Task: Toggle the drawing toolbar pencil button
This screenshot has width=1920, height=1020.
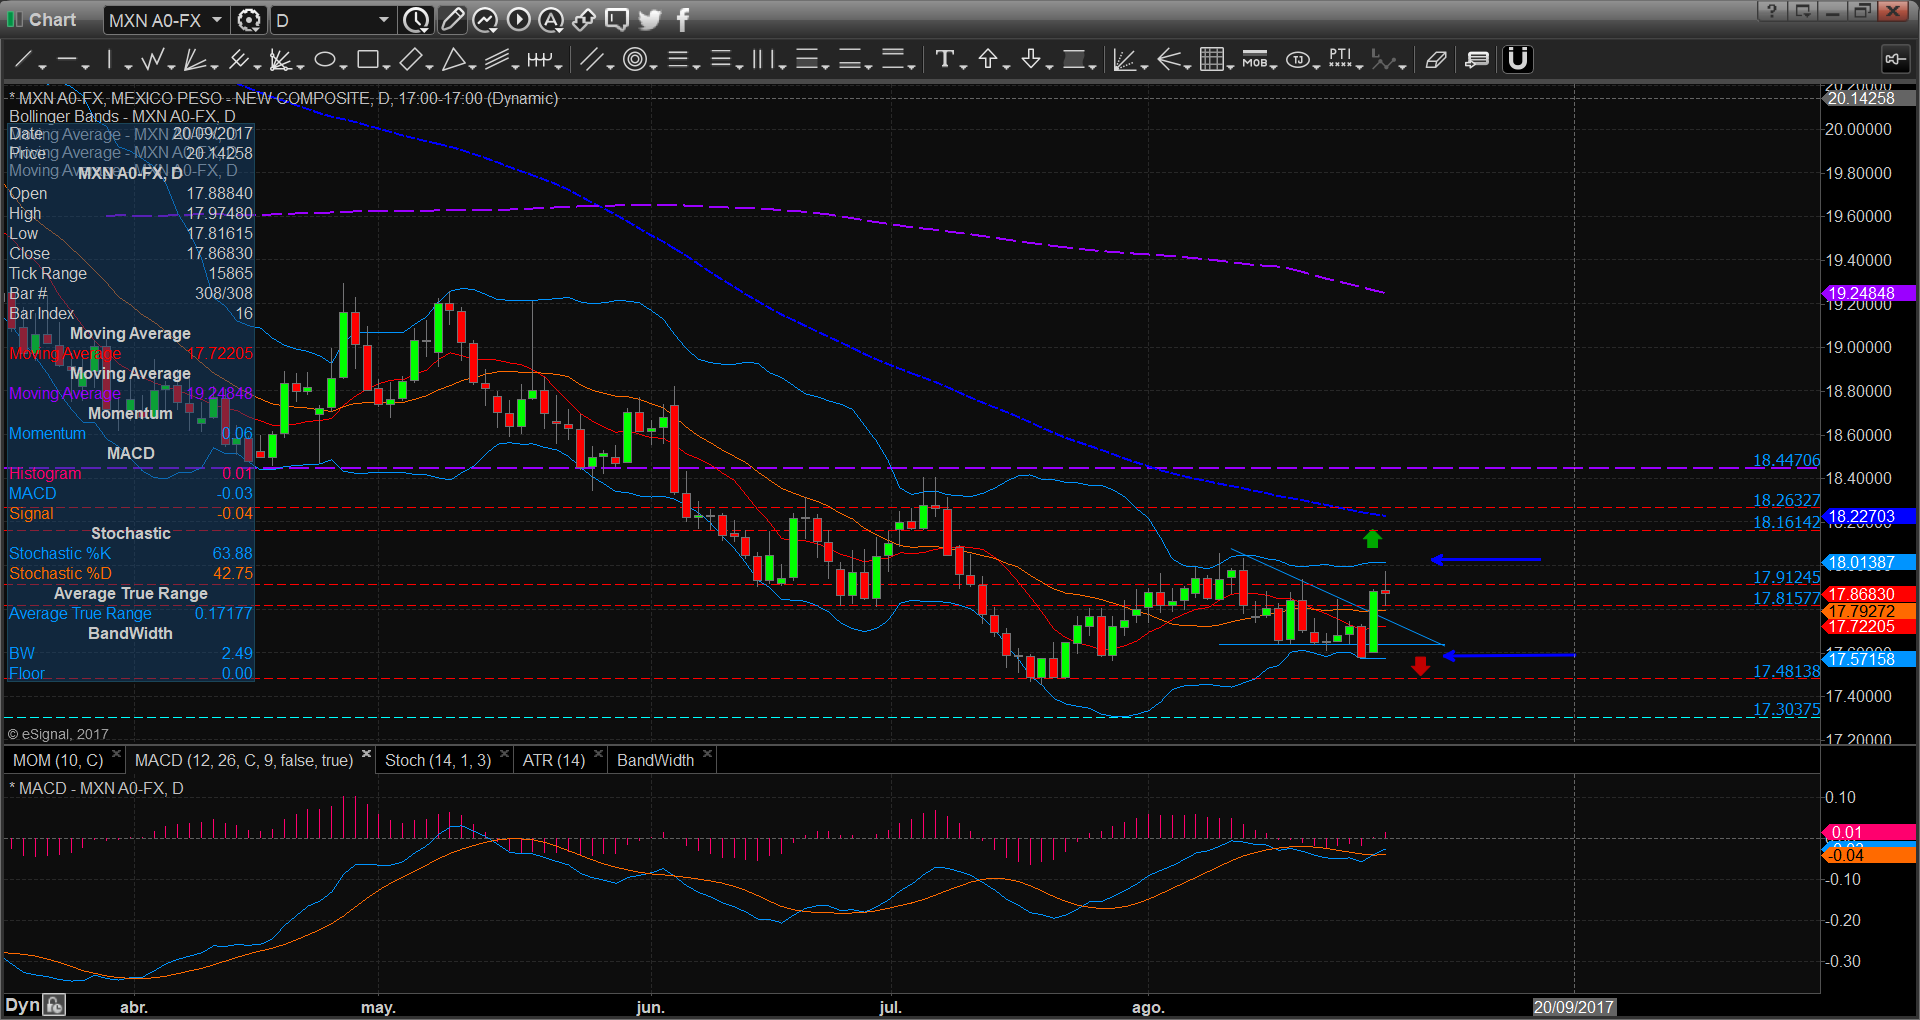Action: point(452,20)
